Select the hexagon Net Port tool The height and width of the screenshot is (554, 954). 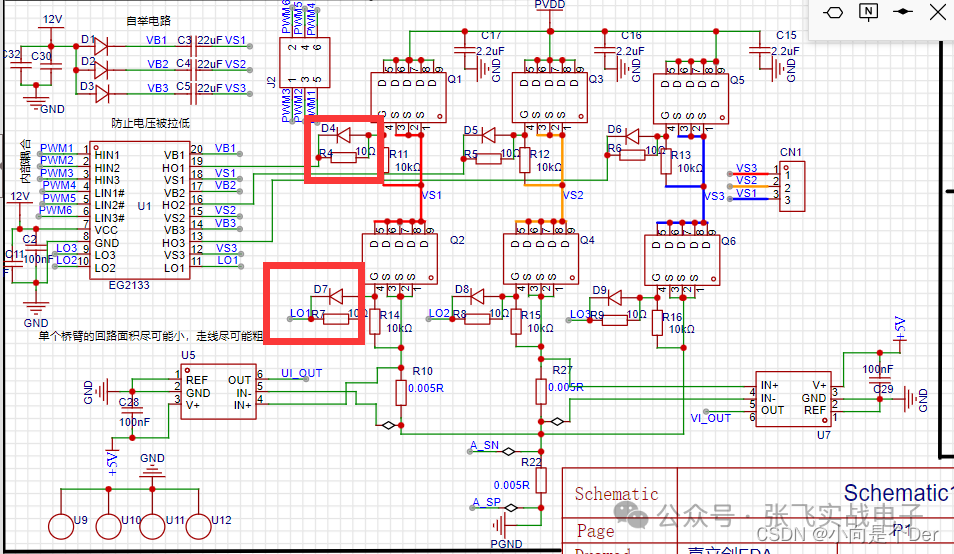pyautogui.click(x=833, y=12)
